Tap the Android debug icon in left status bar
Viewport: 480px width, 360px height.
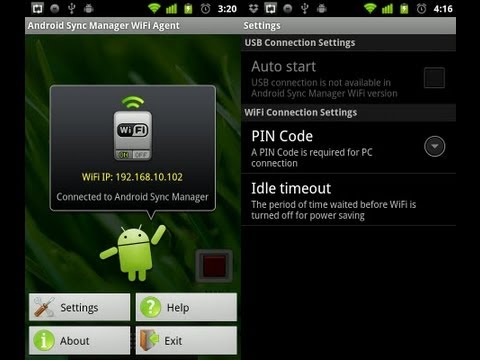click(x=89, y=8)
